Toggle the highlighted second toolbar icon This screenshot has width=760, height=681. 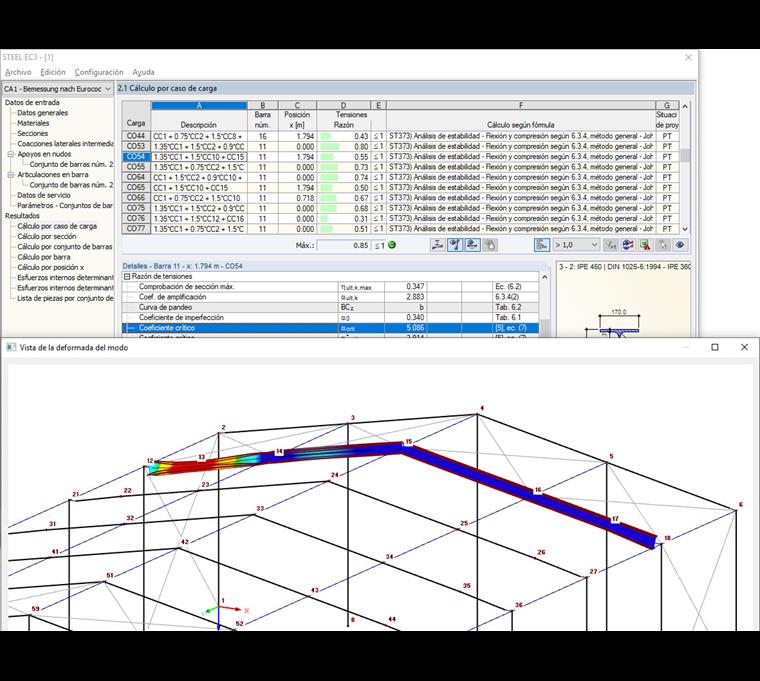(x=455, y=245)
